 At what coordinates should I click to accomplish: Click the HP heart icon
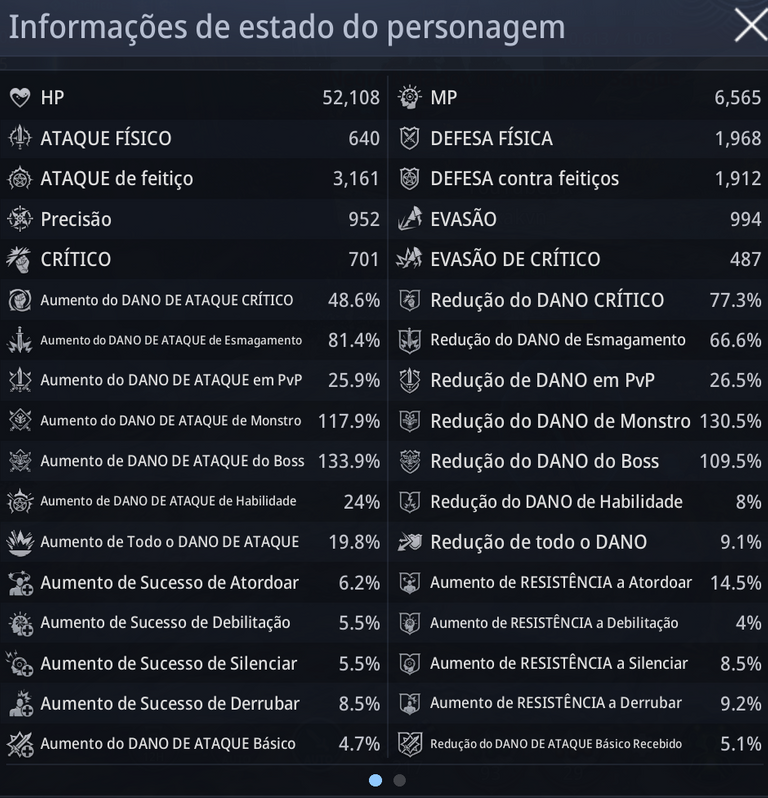(x=20, y=97)
